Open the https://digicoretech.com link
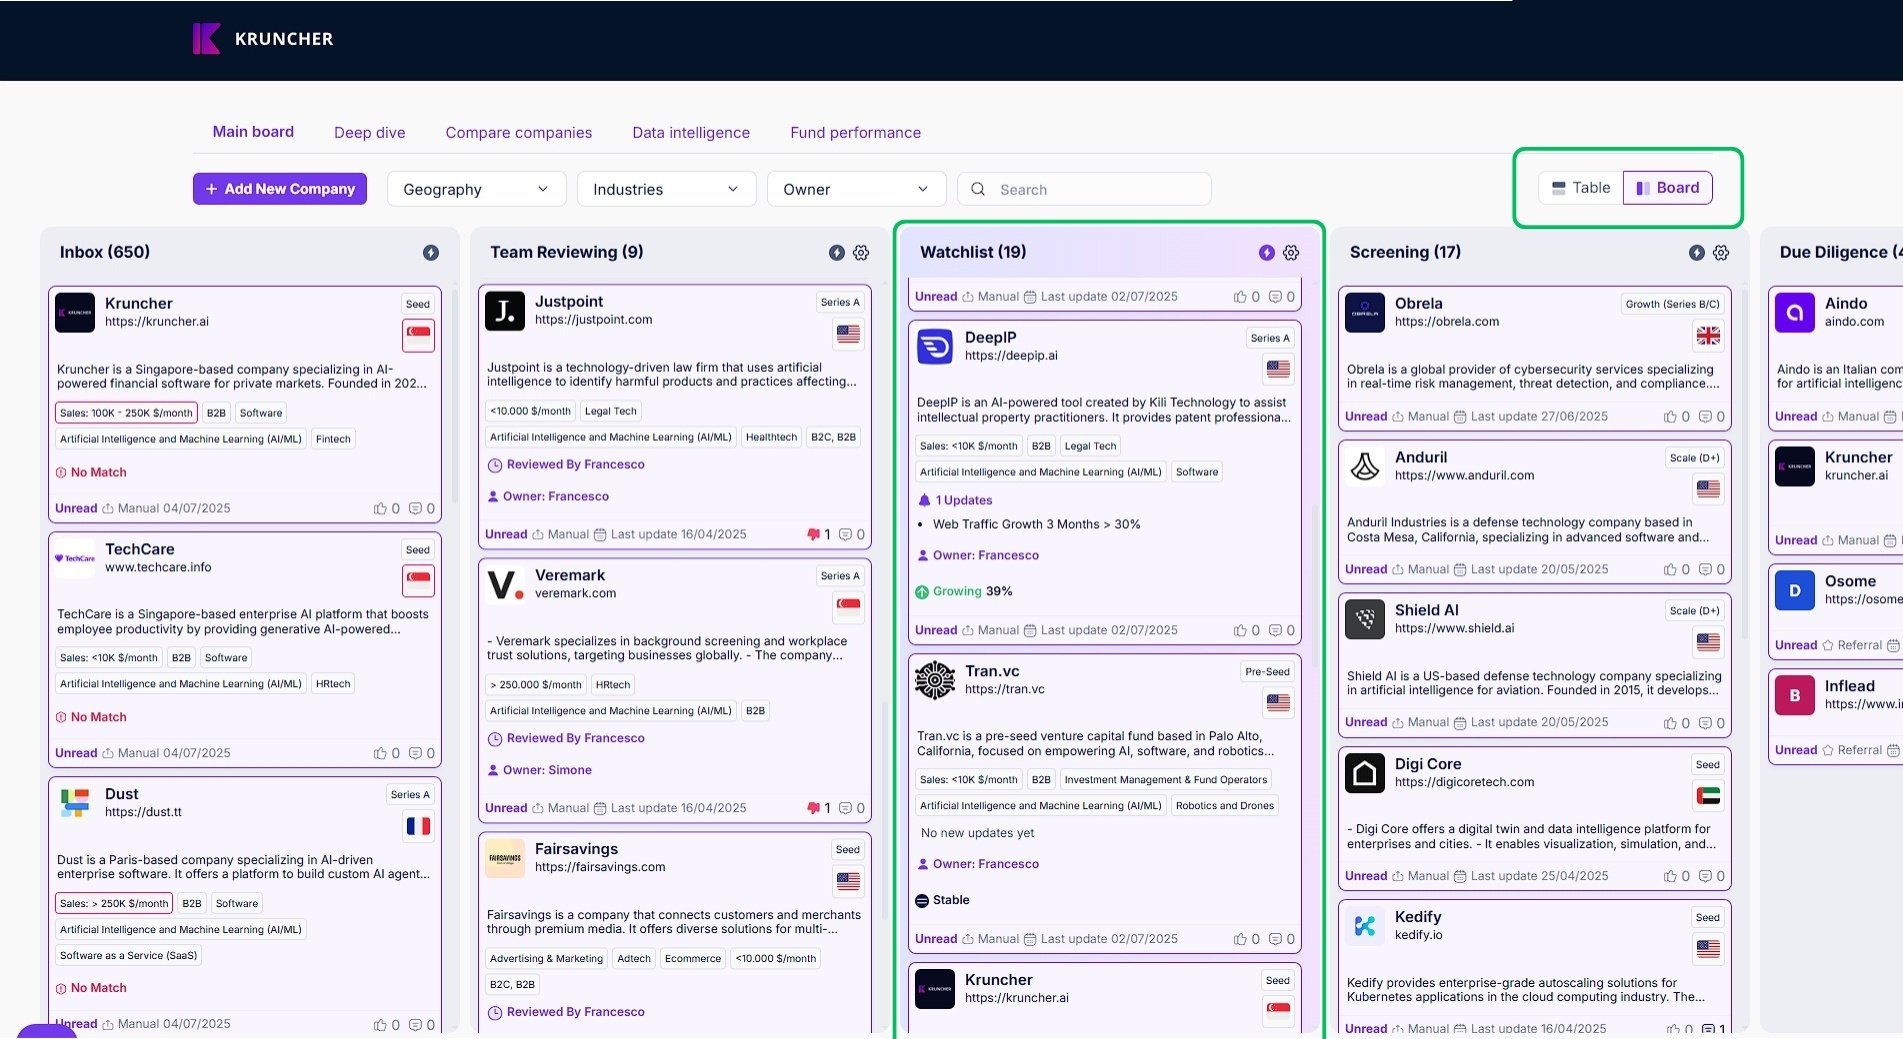This screenshot has width=1903, height=1039. (1464, 783)
